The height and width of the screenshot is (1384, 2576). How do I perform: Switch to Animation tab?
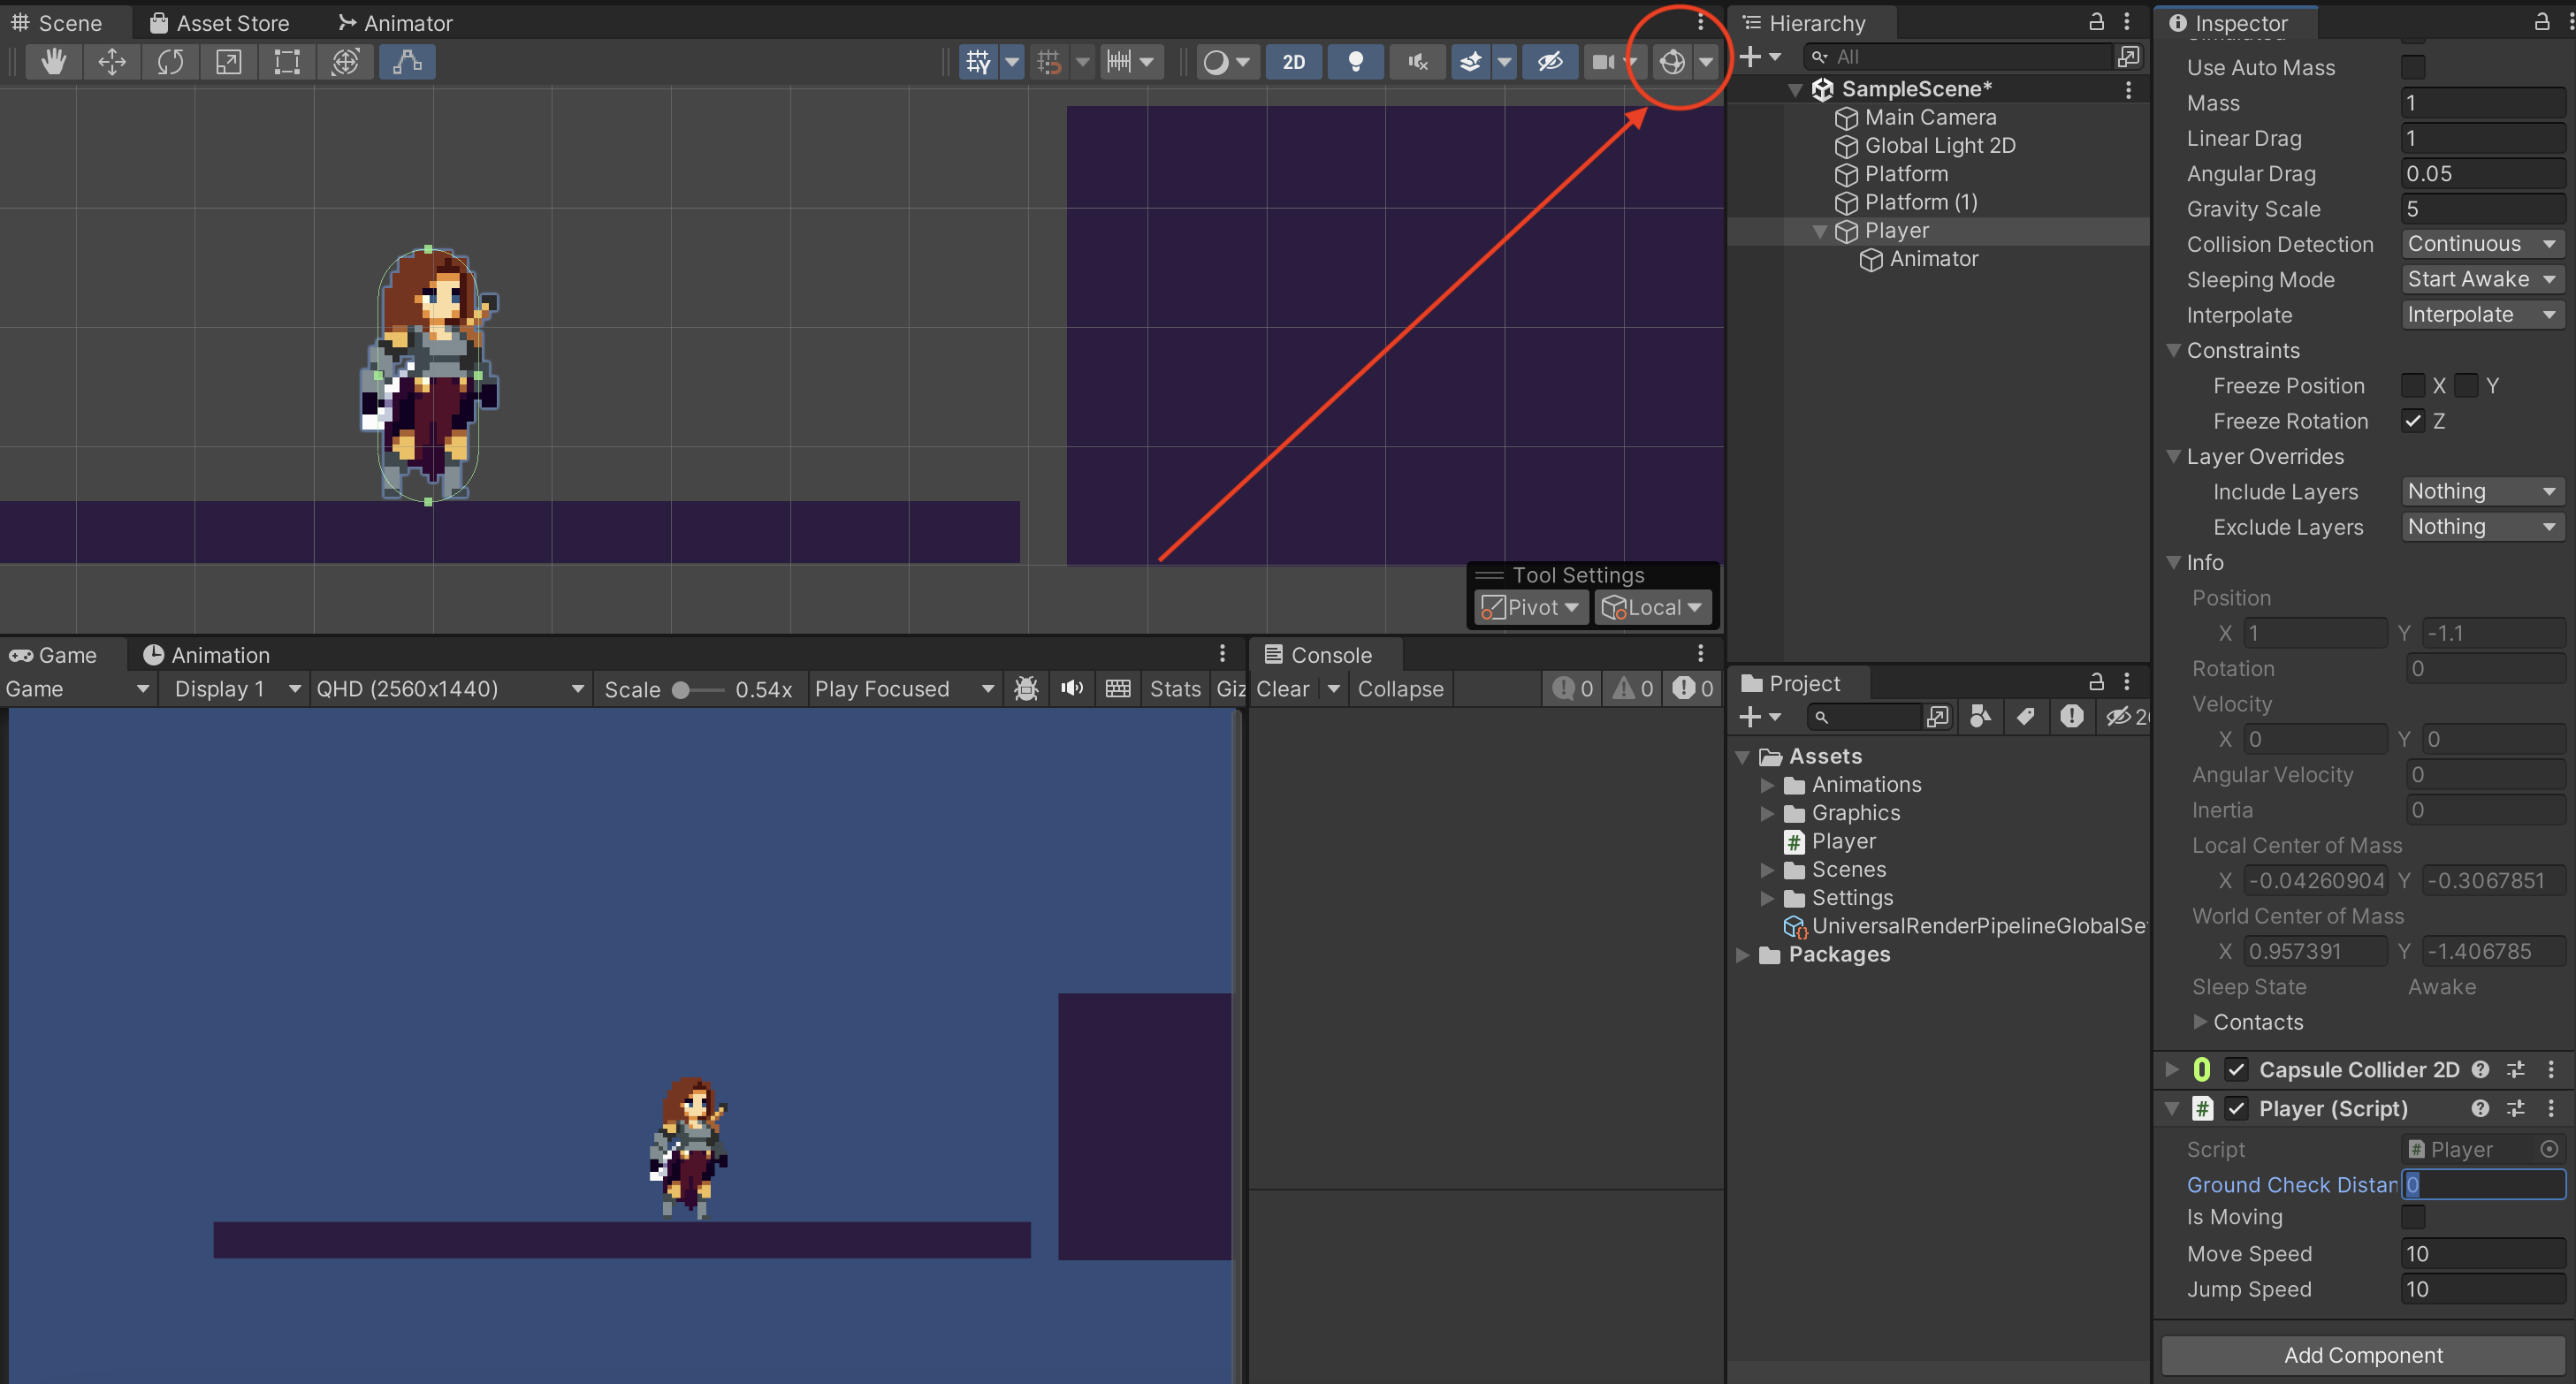(x=206, y=654)
